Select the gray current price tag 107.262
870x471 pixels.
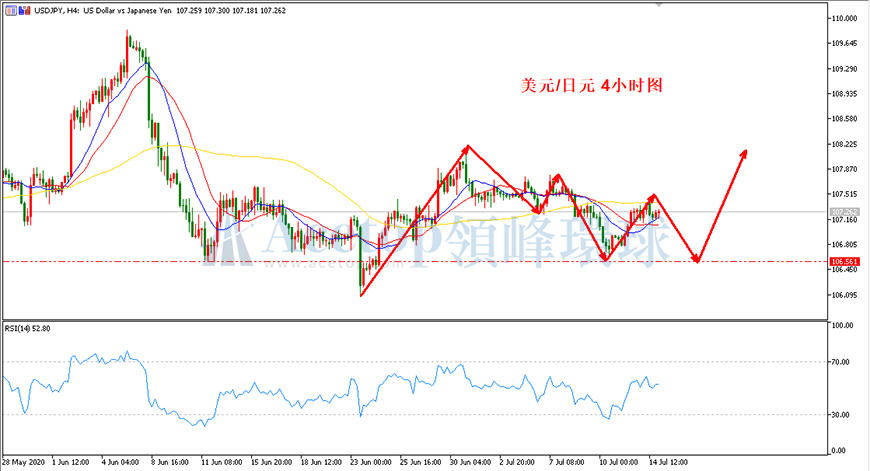(x=844, y=212)
